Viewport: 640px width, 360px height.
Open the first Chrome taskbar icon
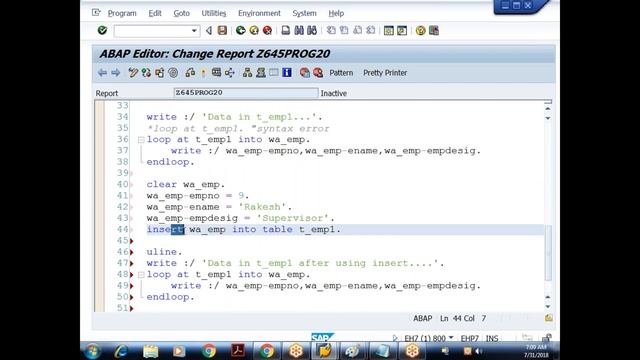[x=209, y=351]
